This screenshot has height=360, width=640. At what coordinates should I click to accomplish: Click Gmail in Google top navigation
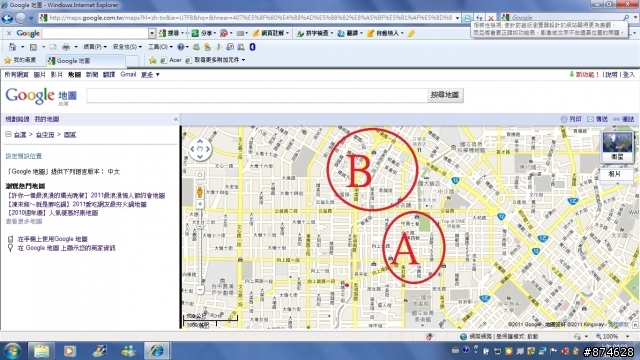click(x=128, y=74)
